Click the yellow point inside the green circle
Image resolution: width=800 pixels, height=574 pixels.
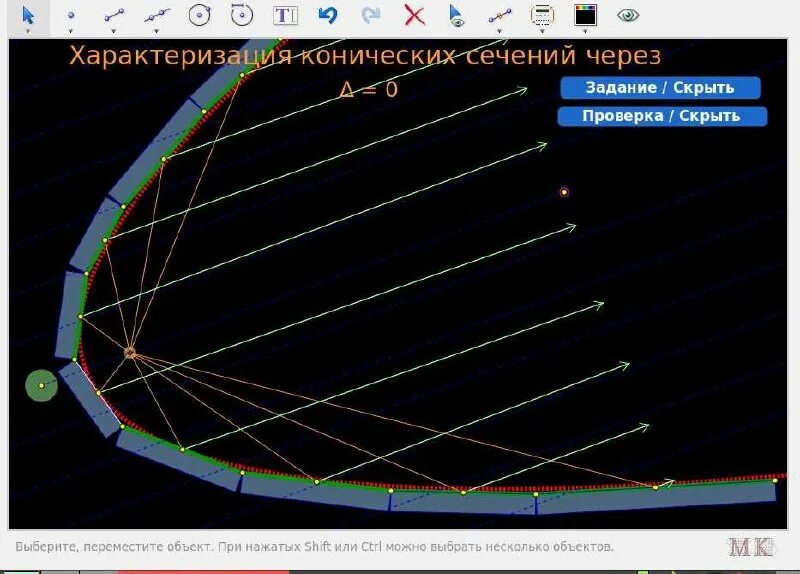point(42,386)
